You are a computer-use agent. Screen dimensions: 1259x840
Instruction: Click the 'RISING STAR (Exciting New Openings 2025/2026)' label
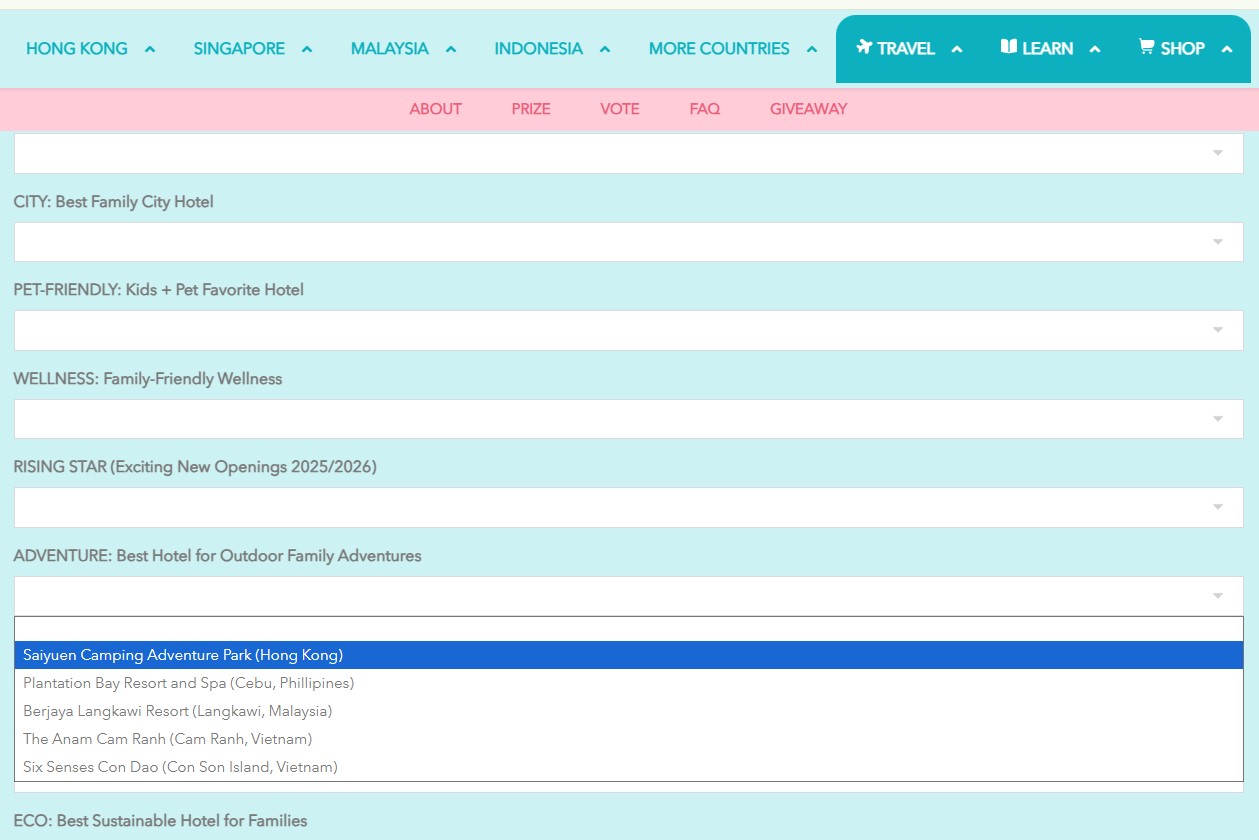coord(195,467)
